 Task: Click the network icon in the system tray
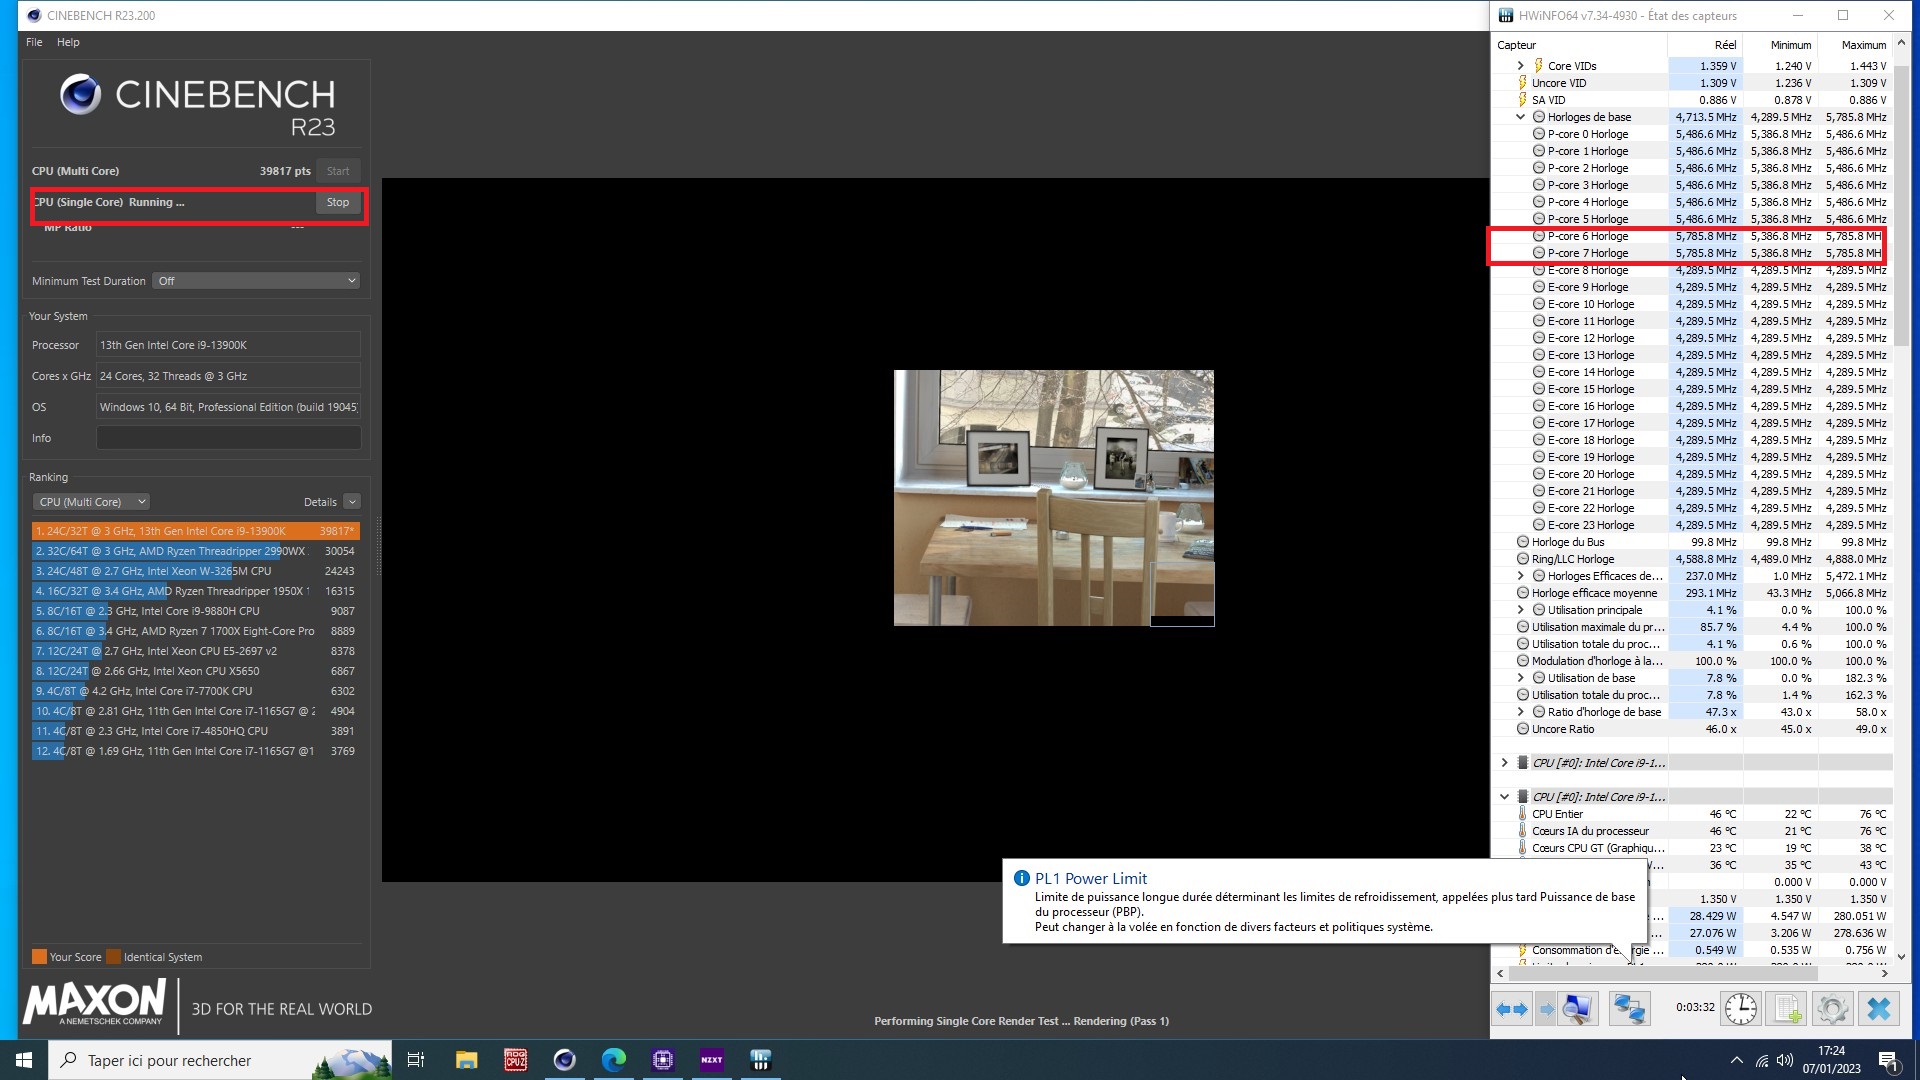click(x=1762, y=1060)
